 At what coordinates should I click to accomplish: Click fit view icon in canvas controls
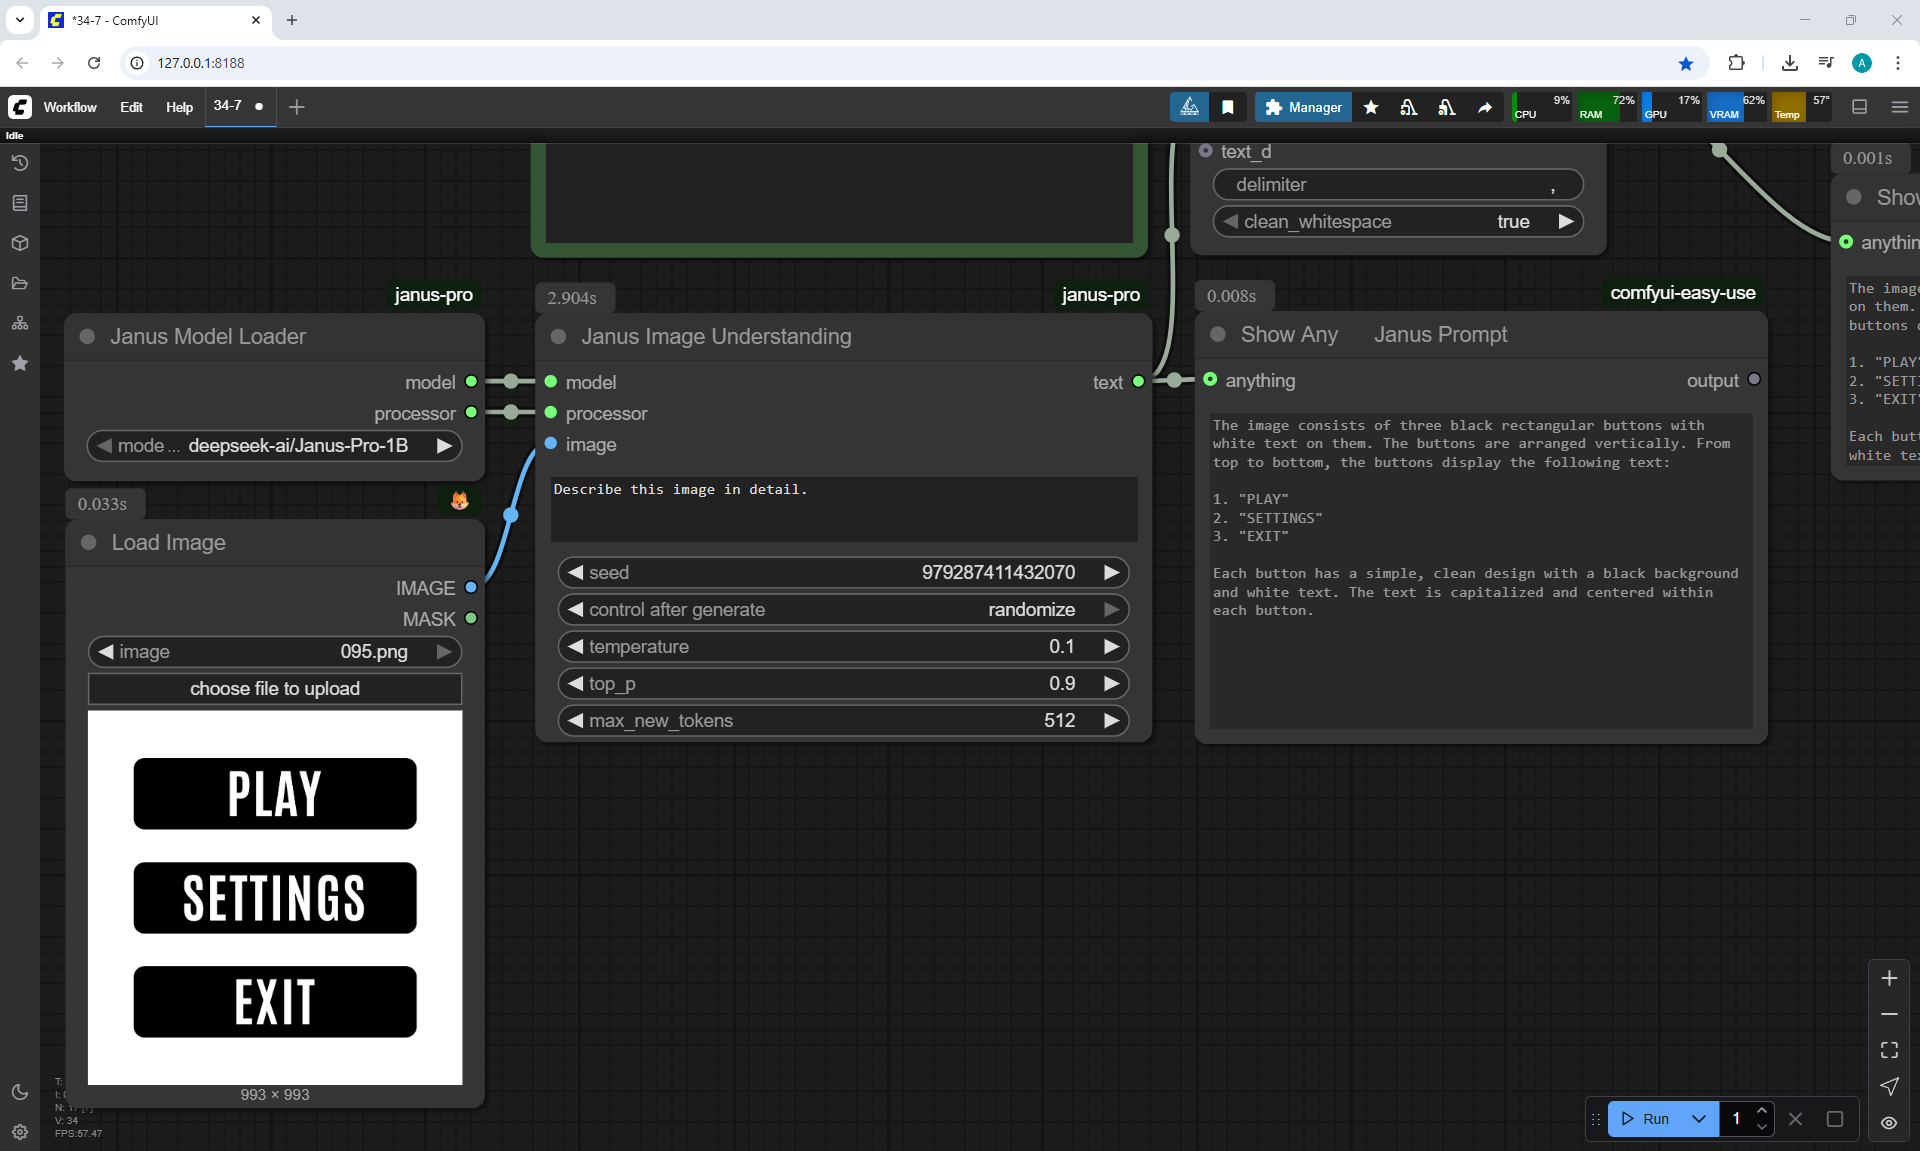(1889, 1050)
